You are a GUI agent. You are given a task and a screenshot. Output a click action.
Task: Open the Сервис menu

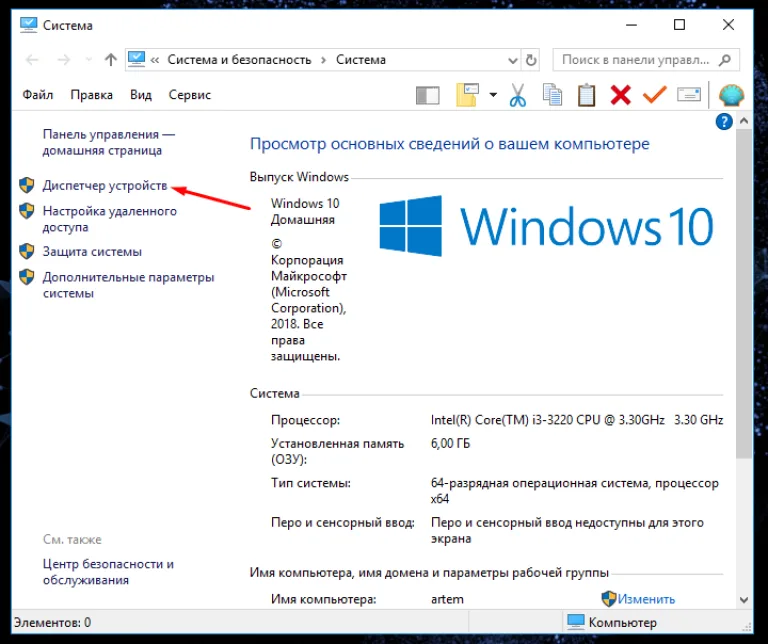(190, 95)
